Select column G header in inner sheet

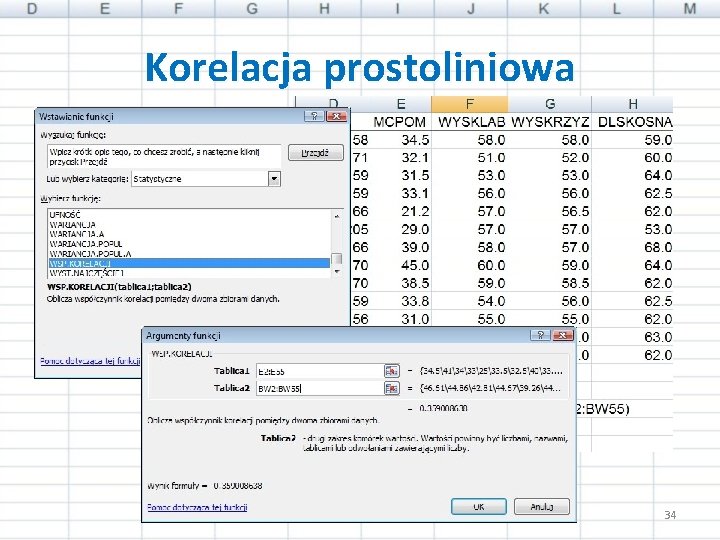click(x=550, y=104)
